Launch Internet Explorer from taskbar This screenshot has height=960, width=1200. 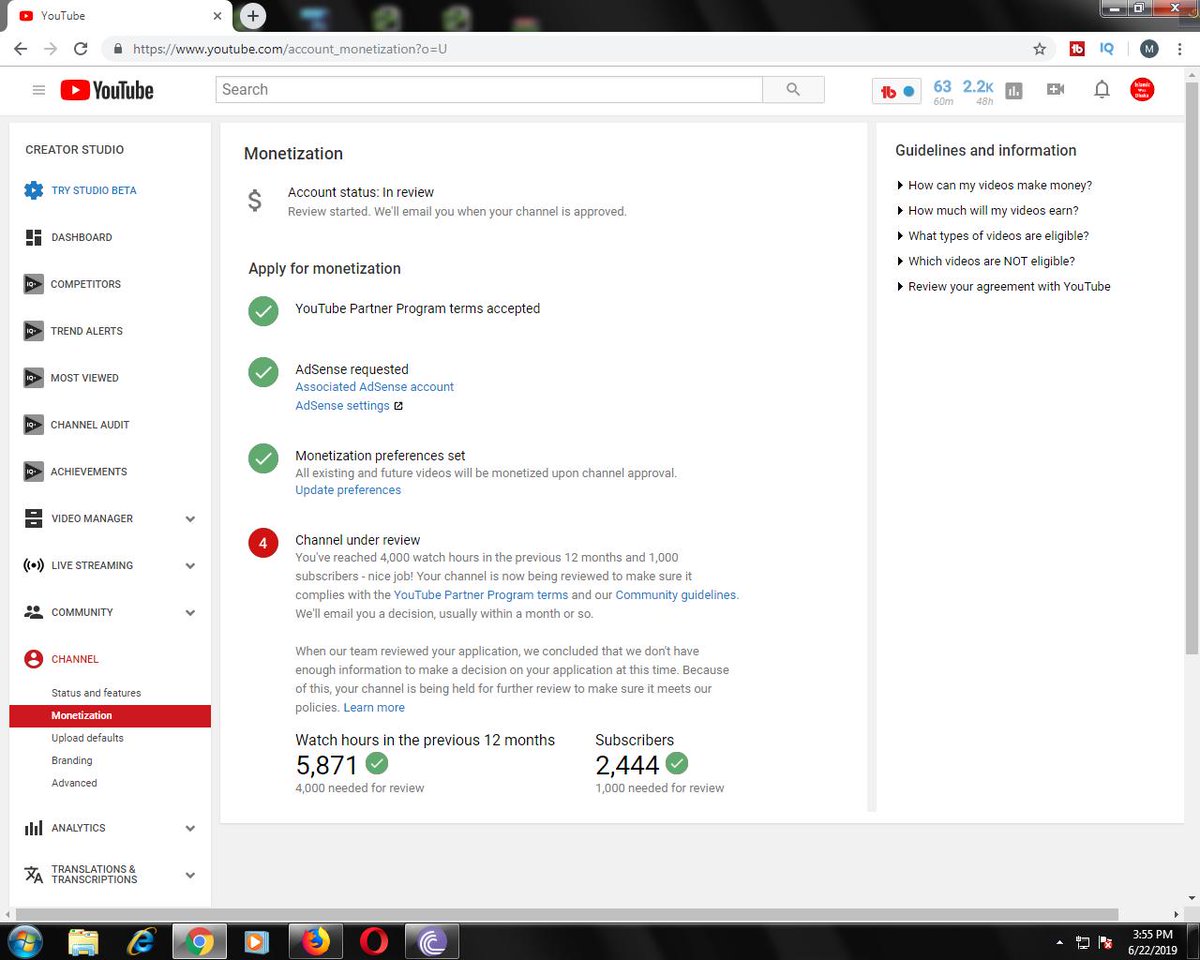click(x=141, y=941)
